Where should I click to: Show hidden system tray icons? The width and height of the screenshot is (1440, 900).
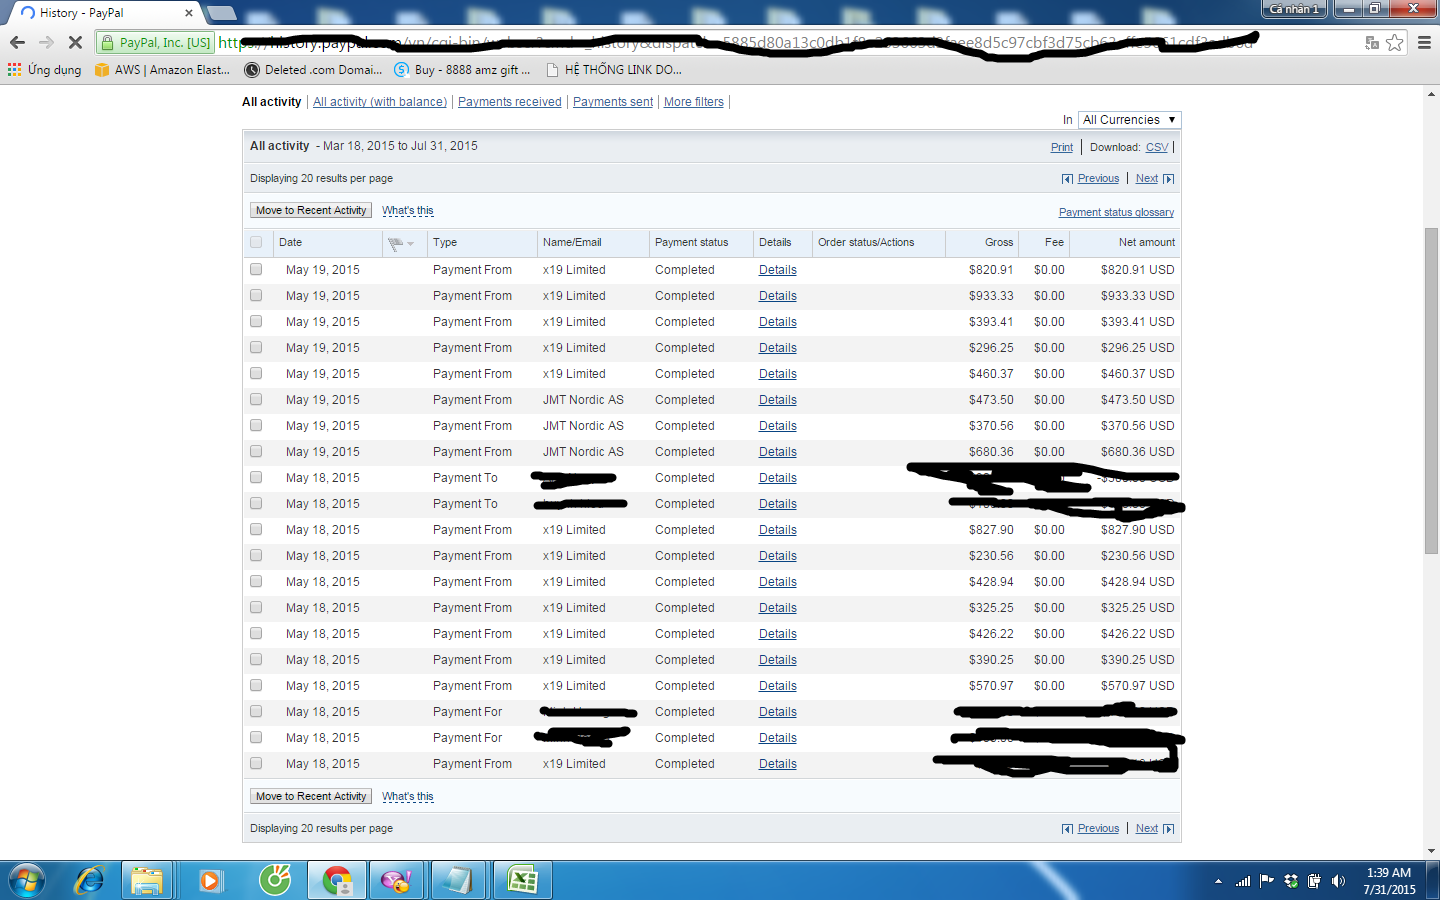(1218, 882)
